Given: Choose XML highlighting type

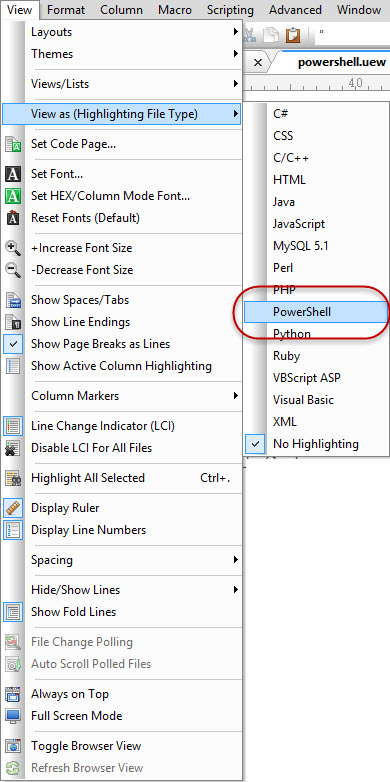Looking at the screenshot, I should coord(316,422).
